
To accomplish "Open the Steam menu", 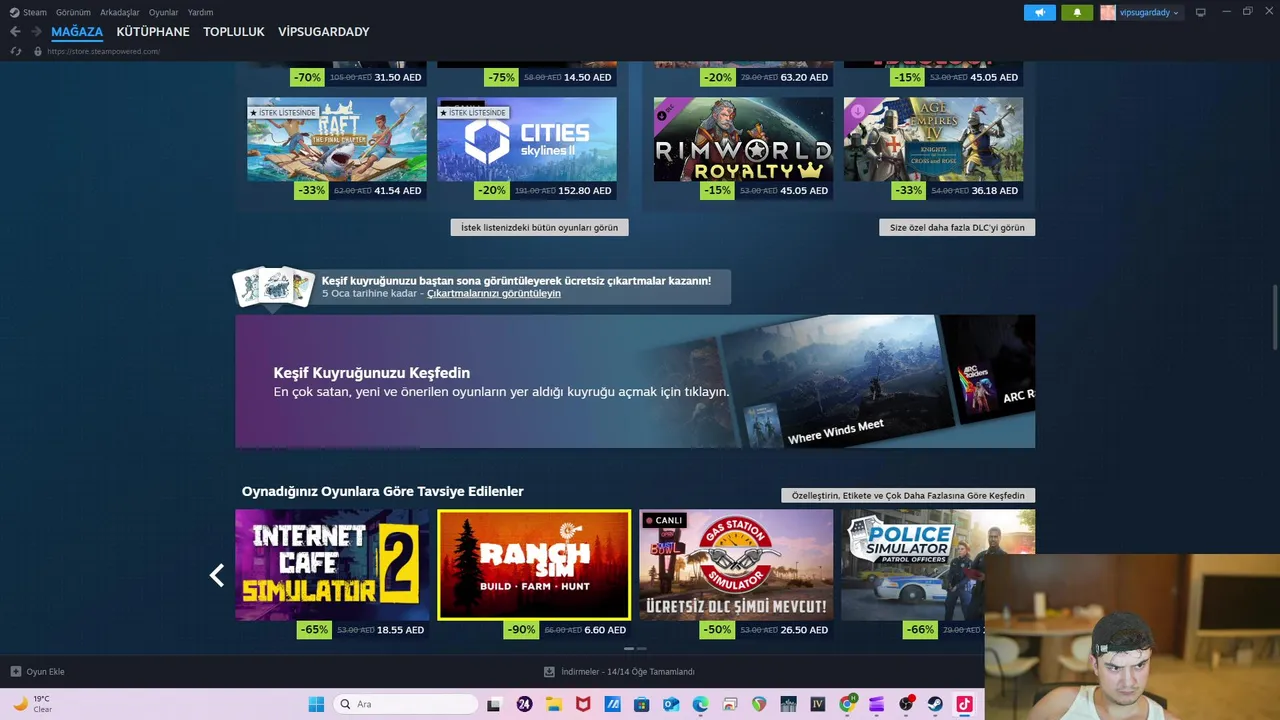I will 28,12.
